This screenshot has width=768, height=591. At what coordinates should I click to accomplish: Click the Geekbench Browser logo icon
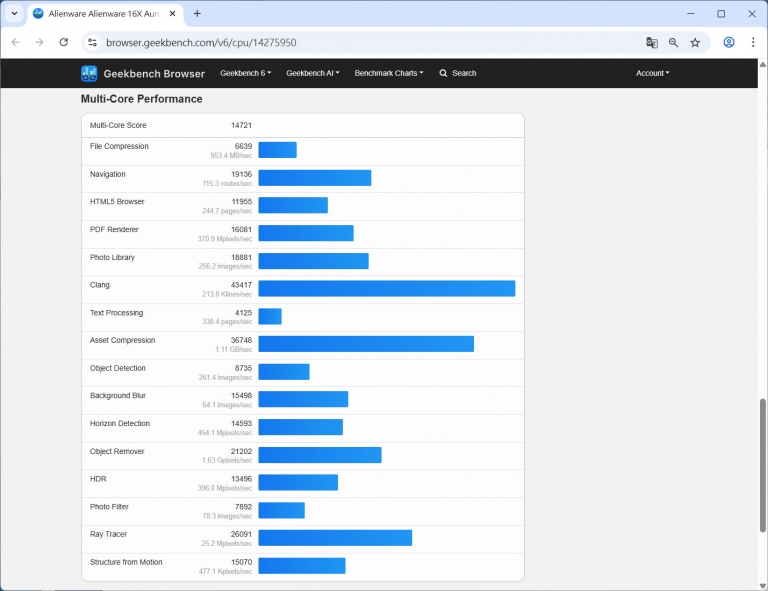(x=89, y=73)
